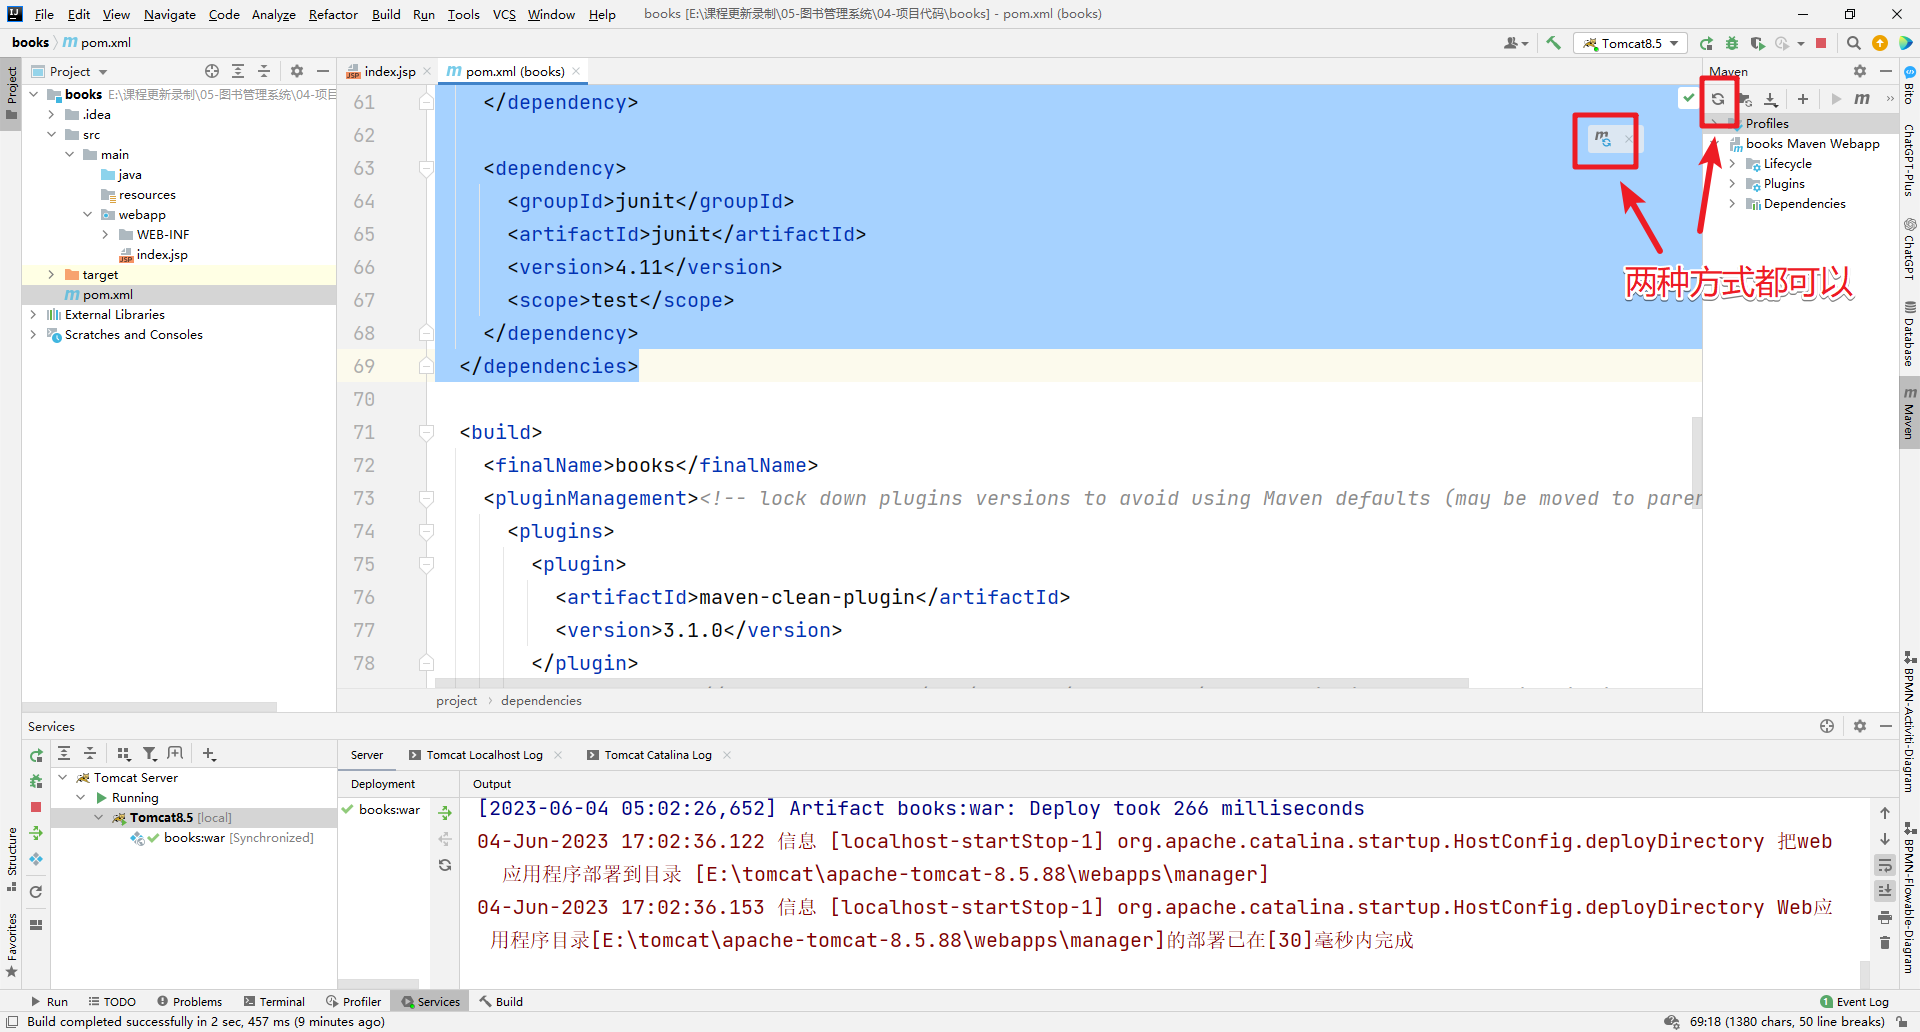
Task: Toggle fold marker at line 71 build tag
Action: click(426, 432)
